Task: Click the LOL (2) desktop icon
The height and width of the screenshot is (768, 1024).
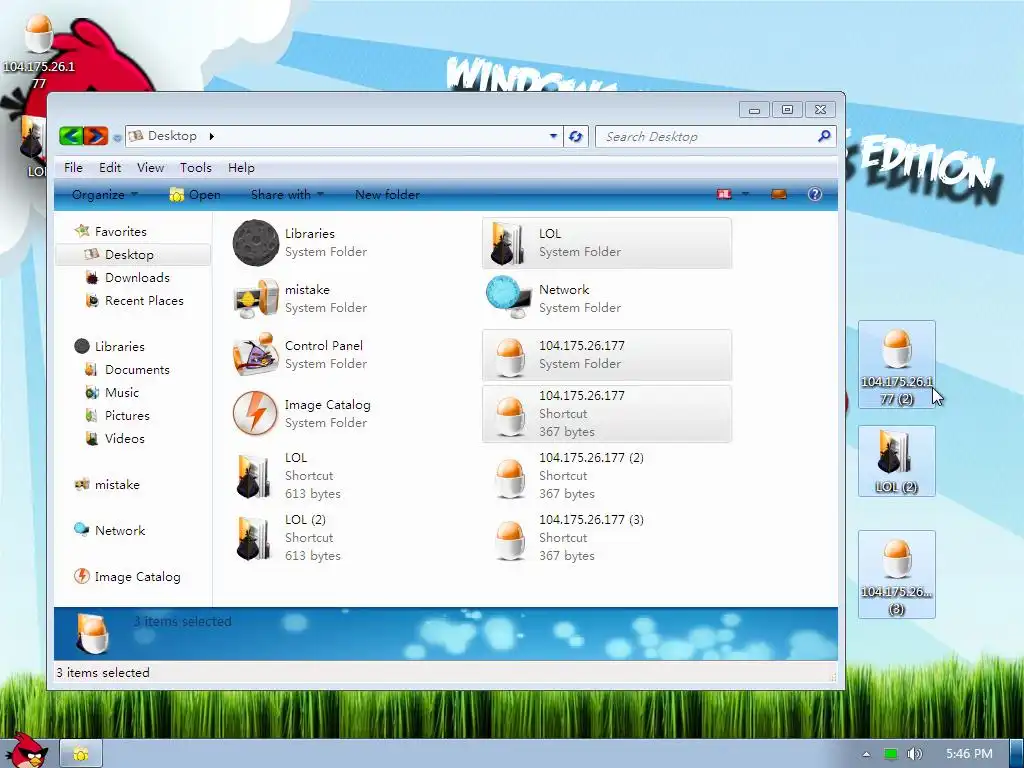Action: [x=897, y=461]
